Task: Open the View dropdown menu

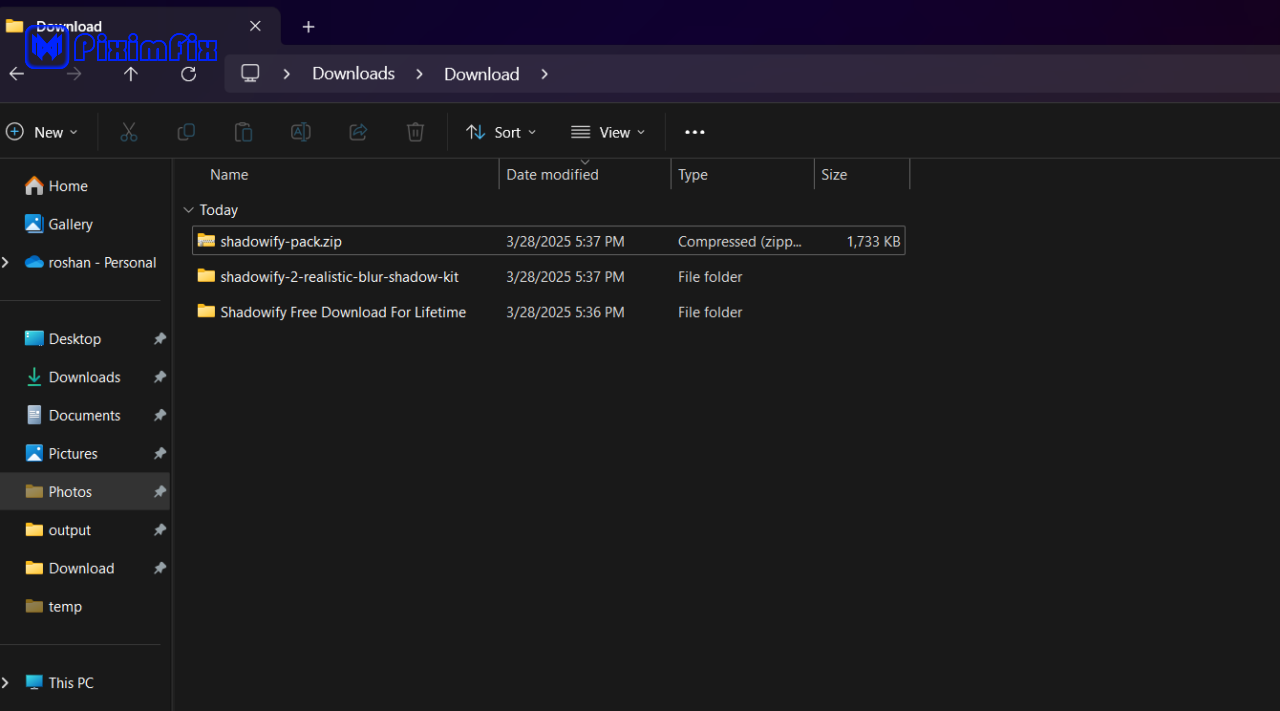Action: pyautogui.click(x=608, y=132)
